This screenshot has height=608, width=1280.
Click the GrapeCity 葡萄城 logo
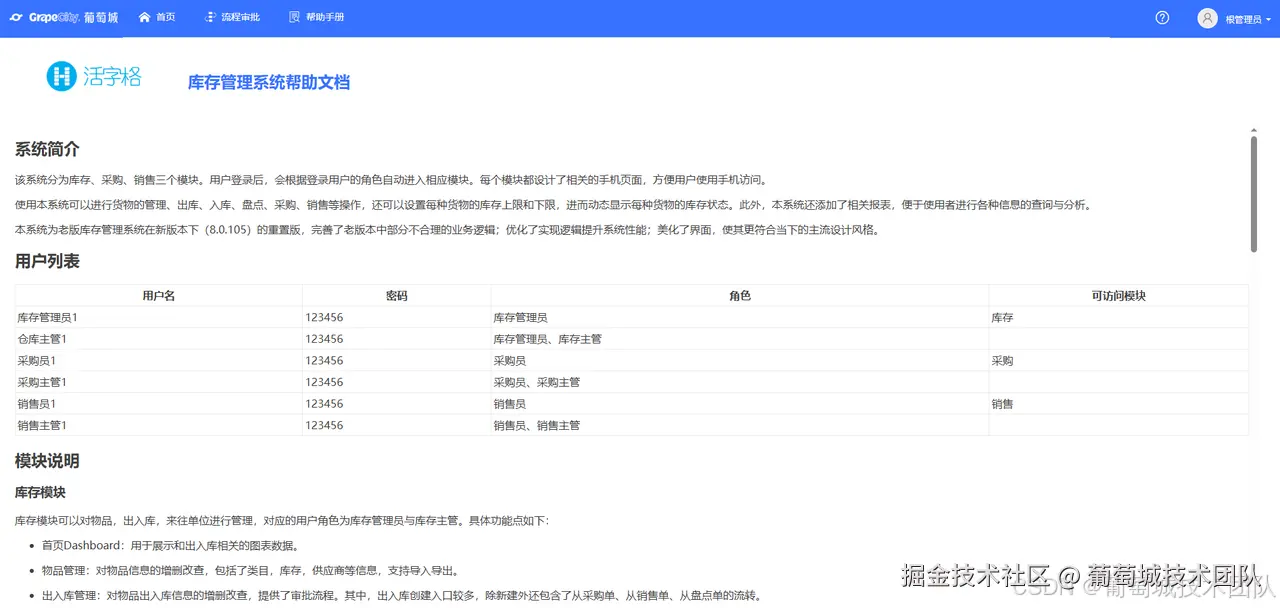click(64, 16)
